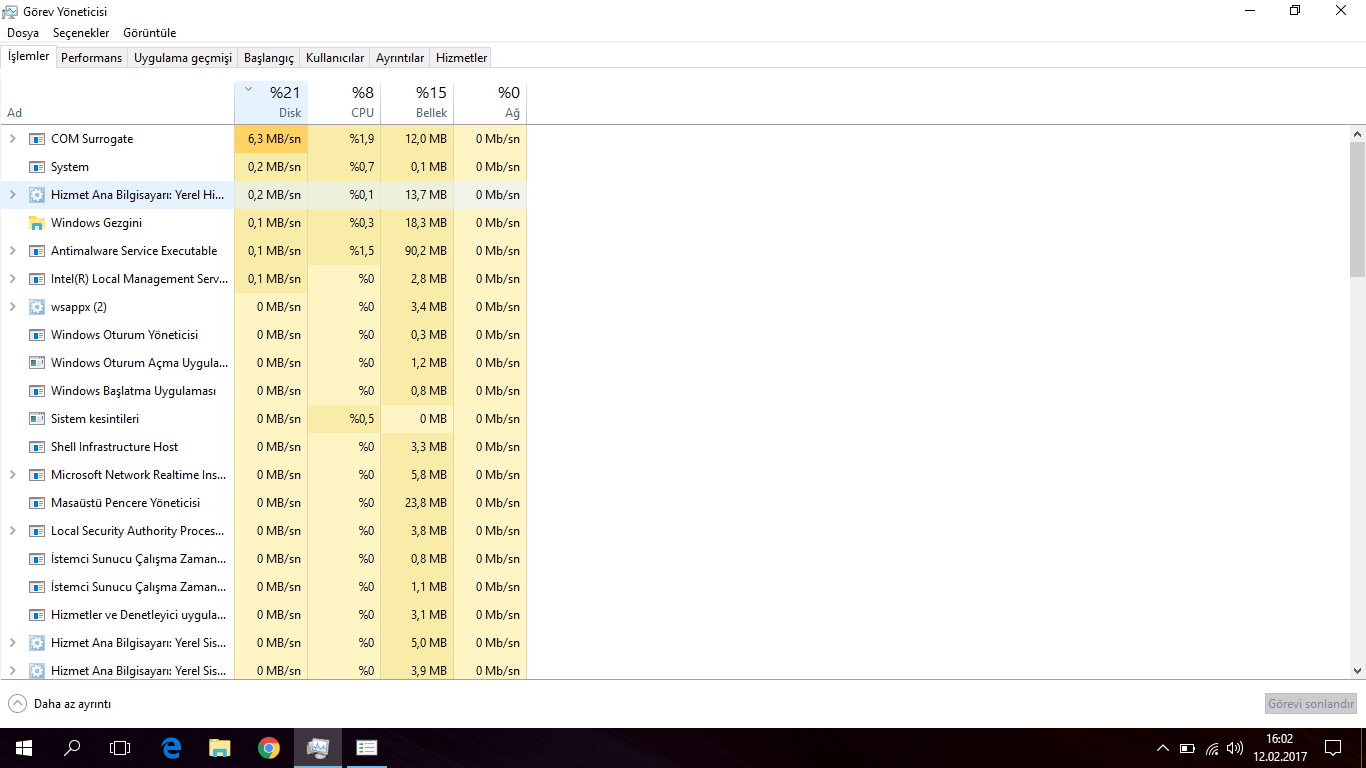
Task: Click the scrollbar down arrow
Action: point(1357,671)
